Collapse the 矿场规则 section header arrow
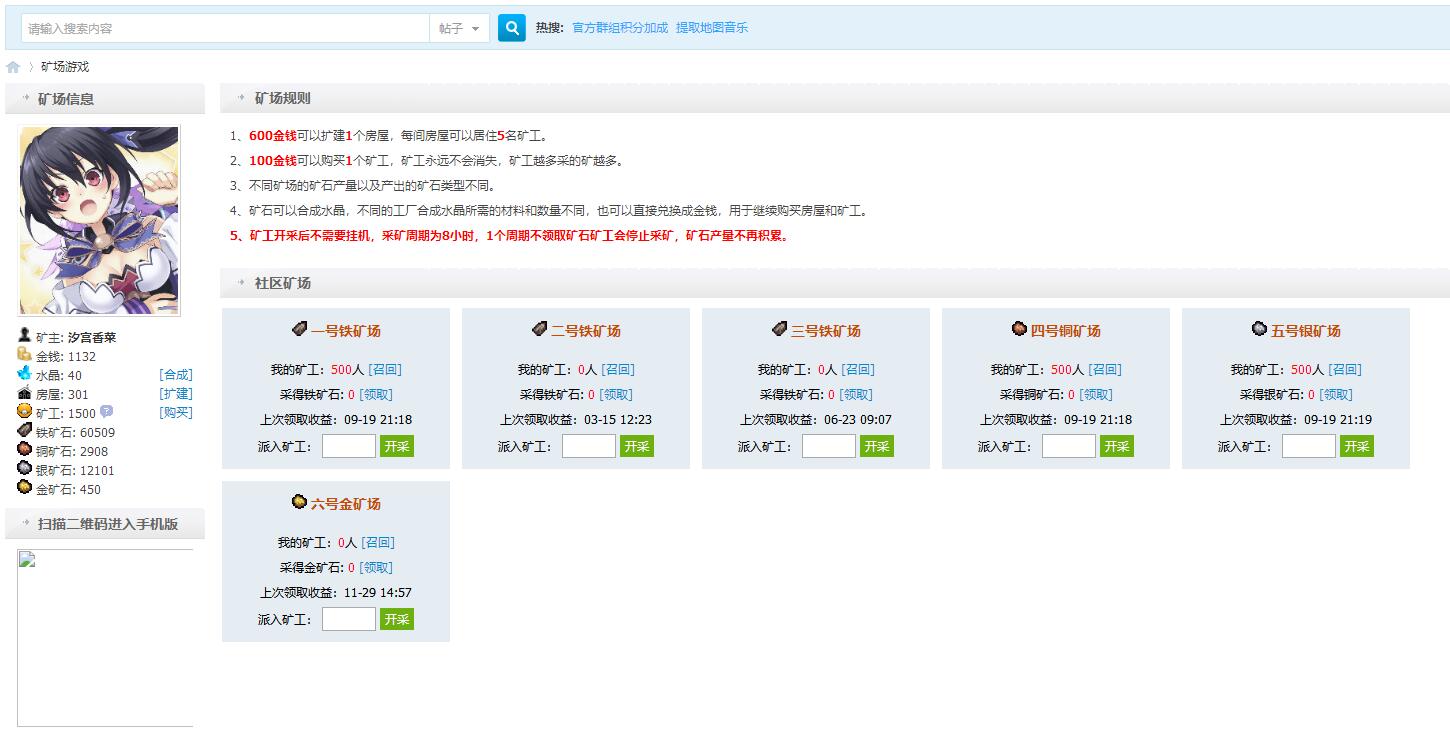Image resolution: width=1450 pixels, height=730 pixels. point(241,98)
